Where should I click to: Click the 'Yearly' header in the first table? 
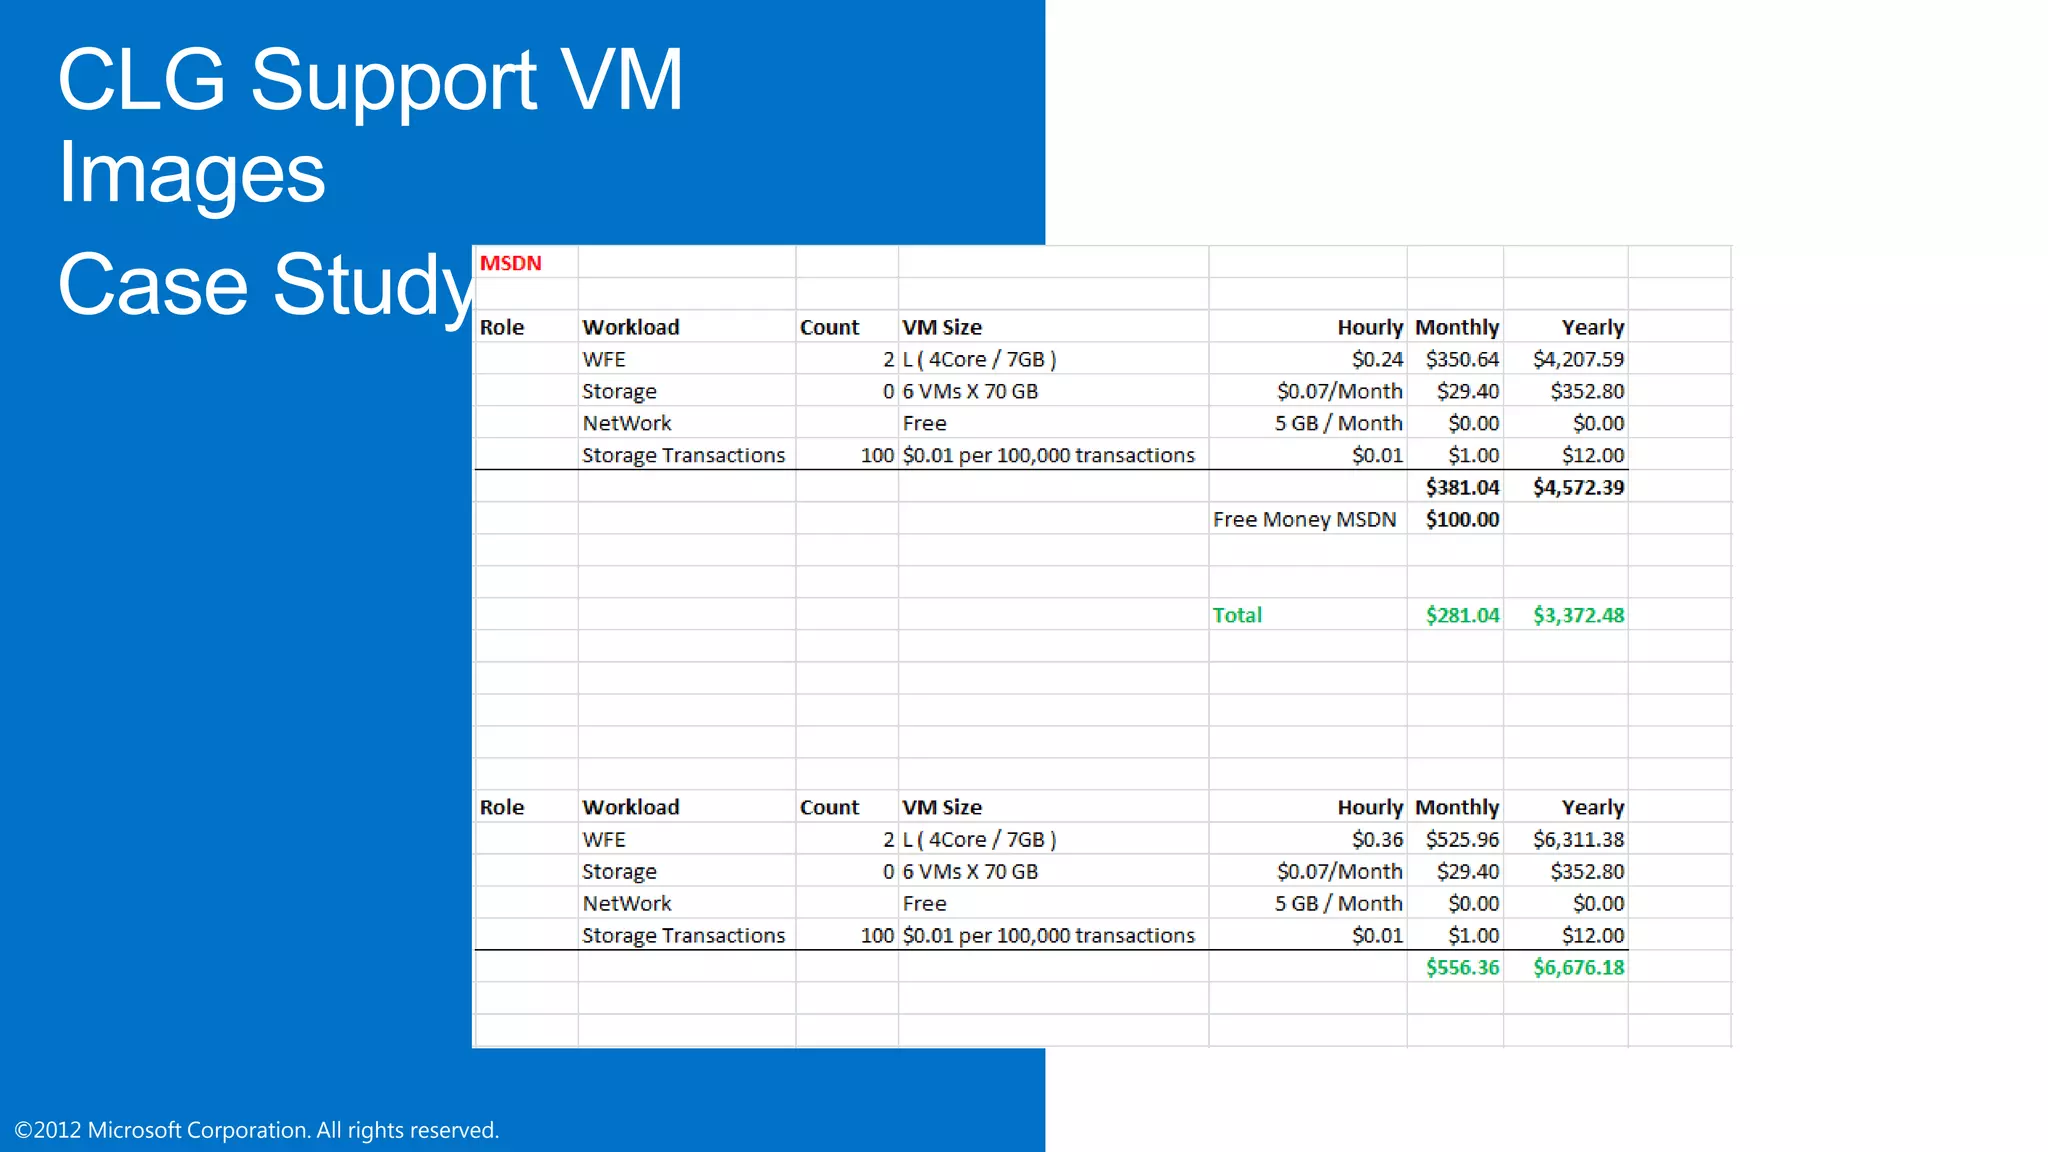[x=1593, y=327]
